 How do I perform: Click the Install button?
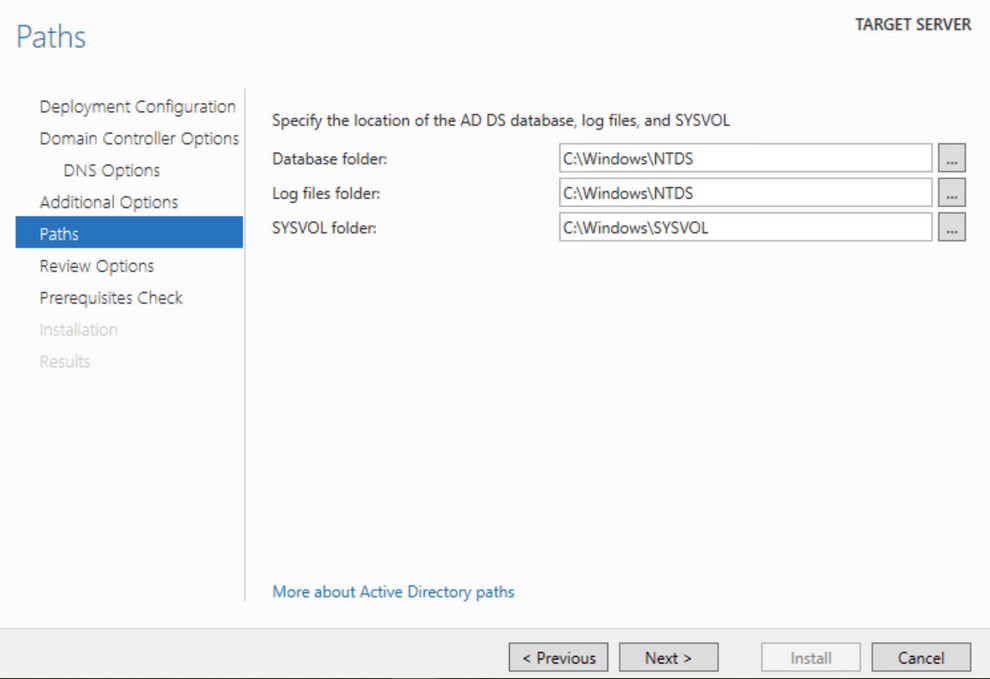pyautogui.click(x=811, y=658)
